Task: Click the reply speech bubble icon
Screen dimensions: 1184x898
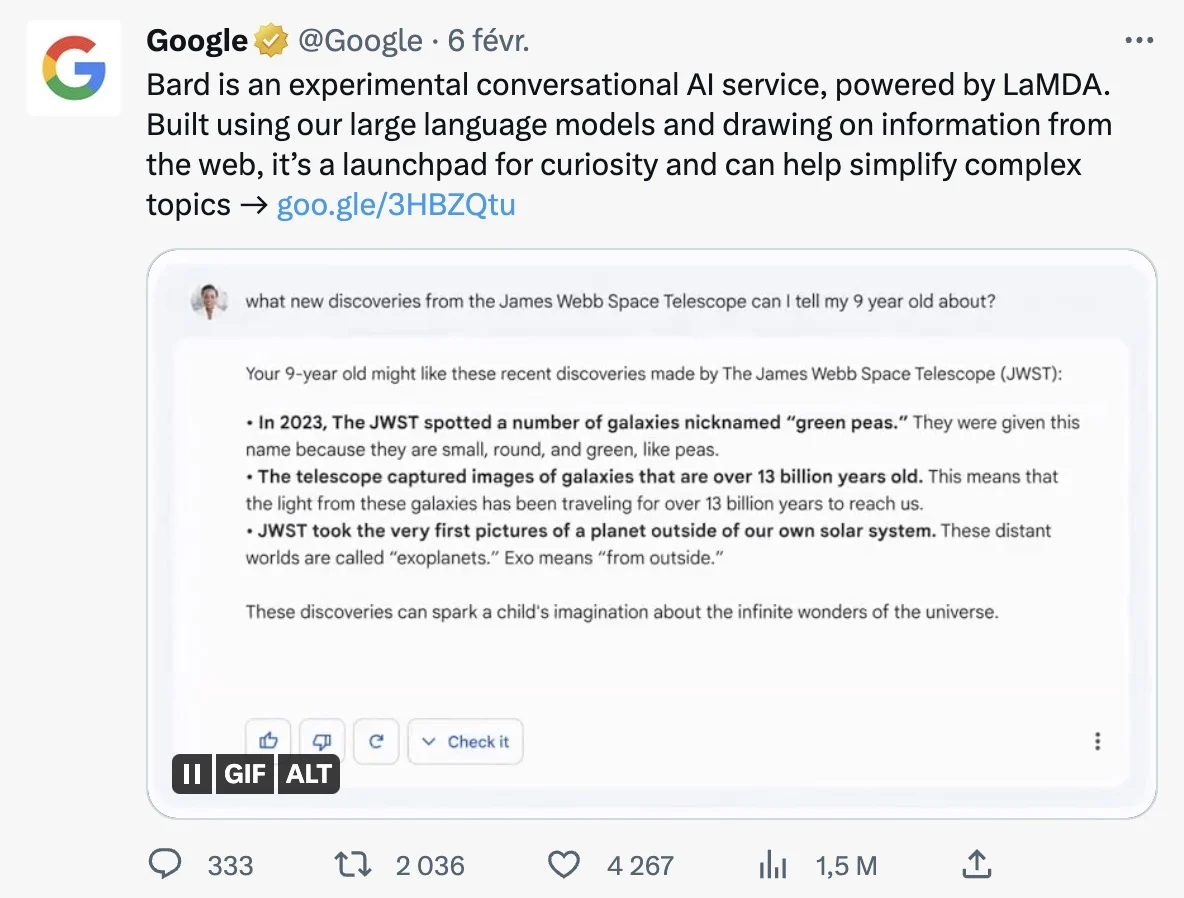Action: pyautogui.click(x=165, y=864)
